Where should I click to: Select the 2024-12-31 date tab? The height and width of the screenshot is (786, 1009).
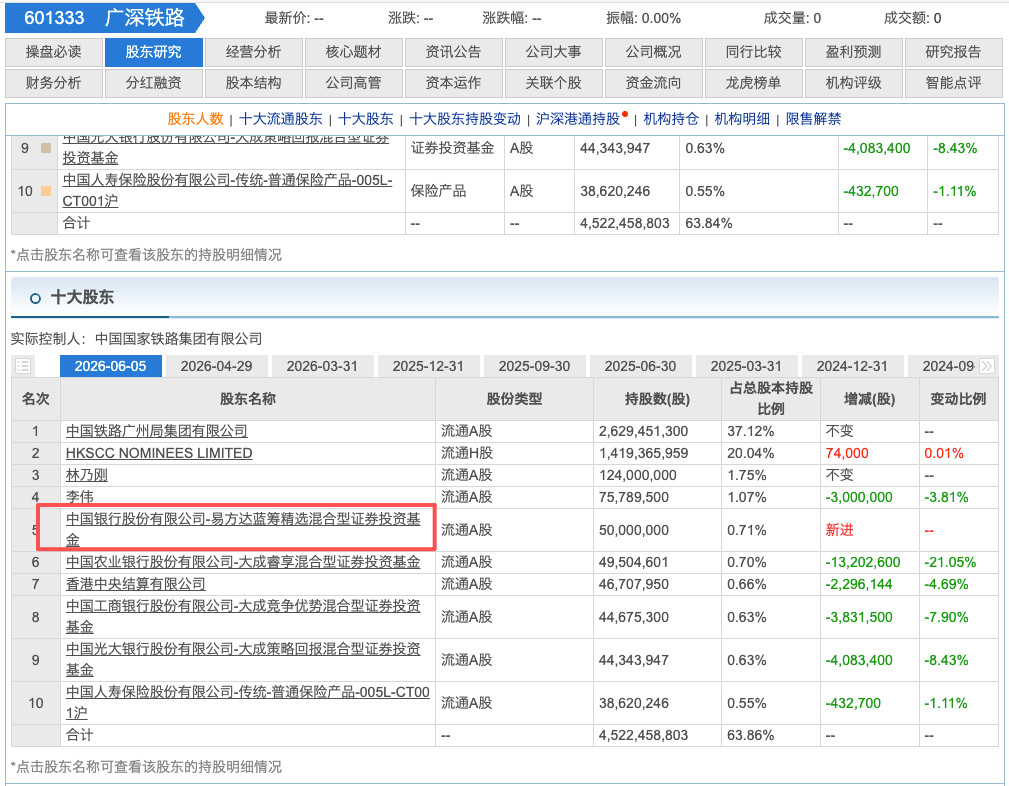[x=852, y=366]
